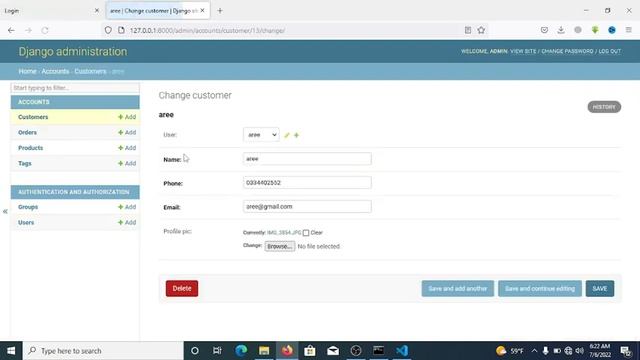The width and height of the screenshot is (640, 360).
Task: Open the notification center icon
Action: pos(625,351)
